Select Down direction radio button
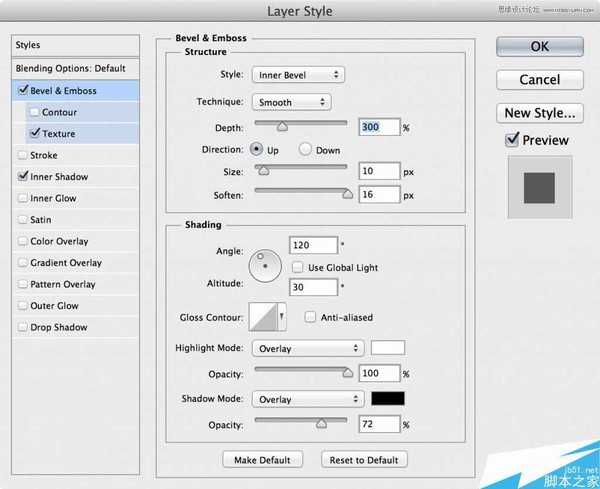This screenshot has height=489, width=600. (306, 149)
